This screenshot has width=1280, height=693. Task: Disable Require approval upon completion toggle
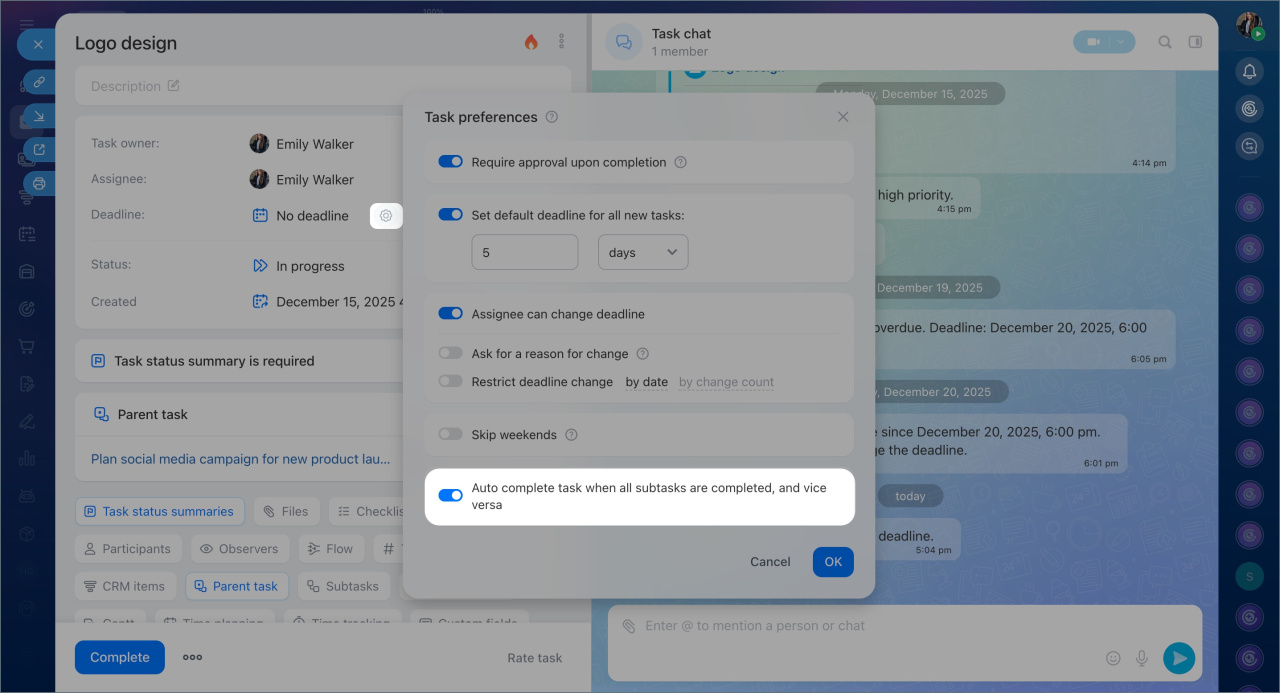pyautogui.click(x=451, y=162)
